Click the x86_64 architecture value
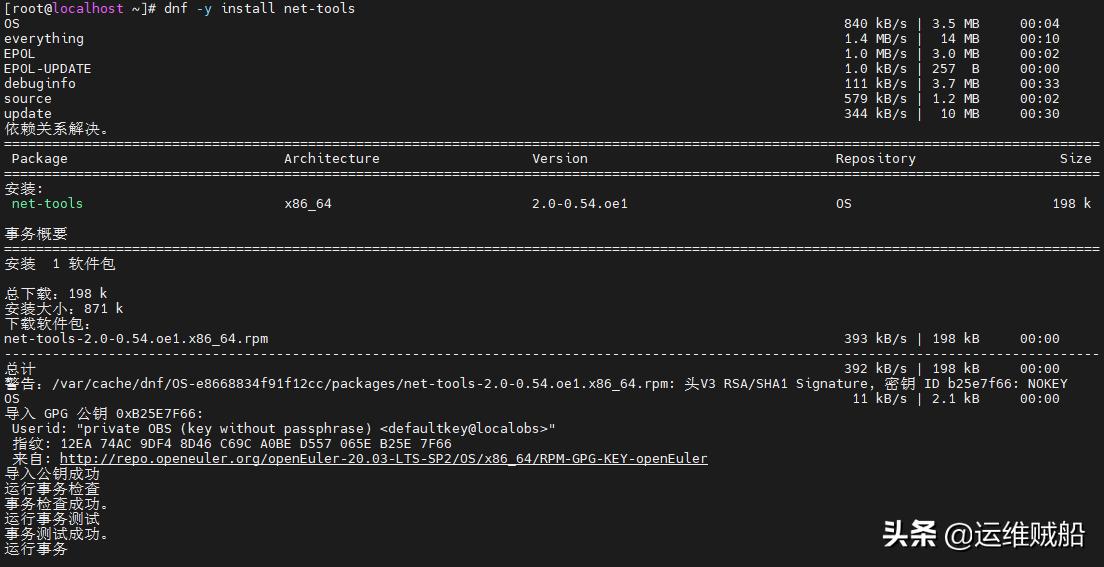 click(308, 203)
